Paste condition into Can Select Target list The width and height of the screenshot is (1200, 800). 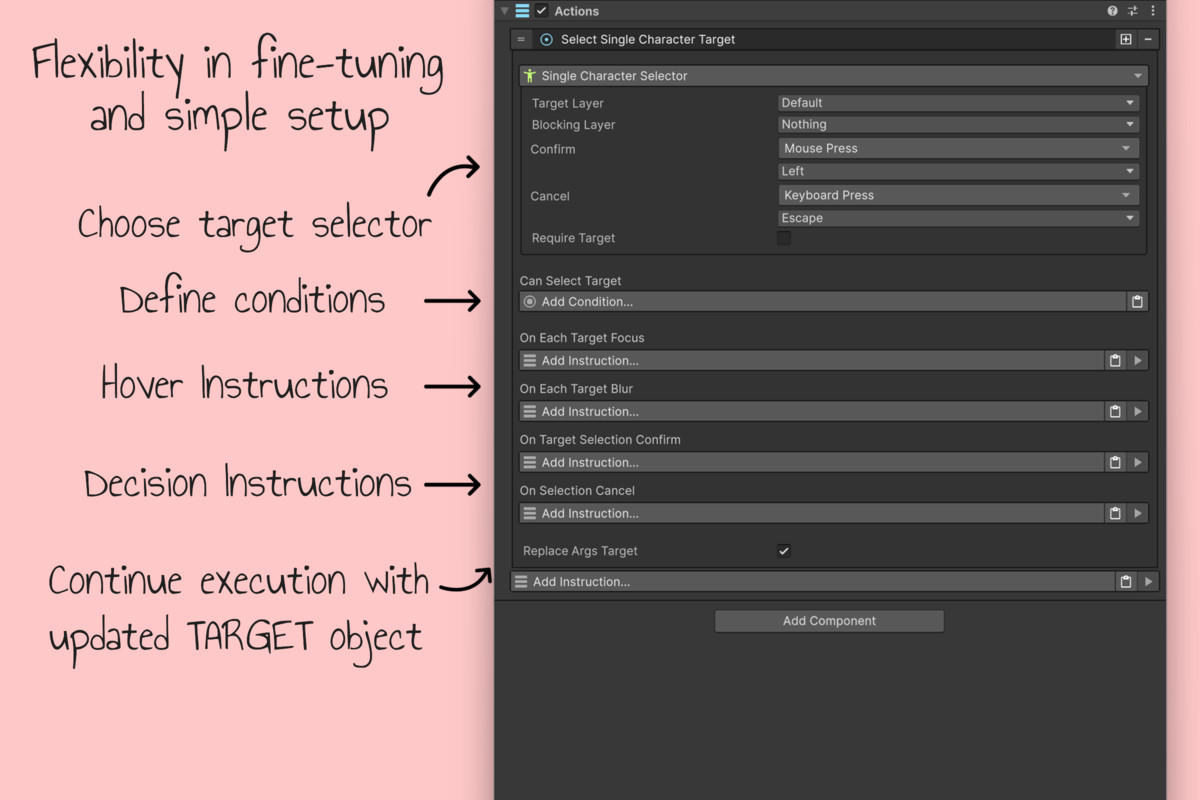(1137, 302)
